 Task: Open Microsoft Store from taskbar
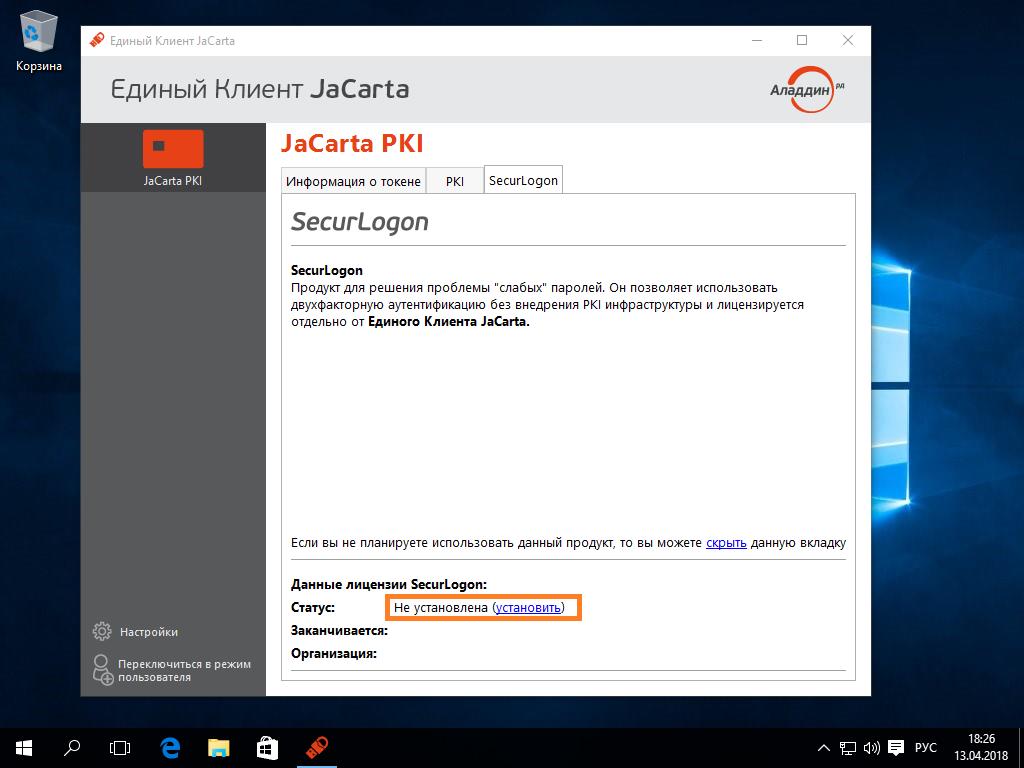pos(268,748)
